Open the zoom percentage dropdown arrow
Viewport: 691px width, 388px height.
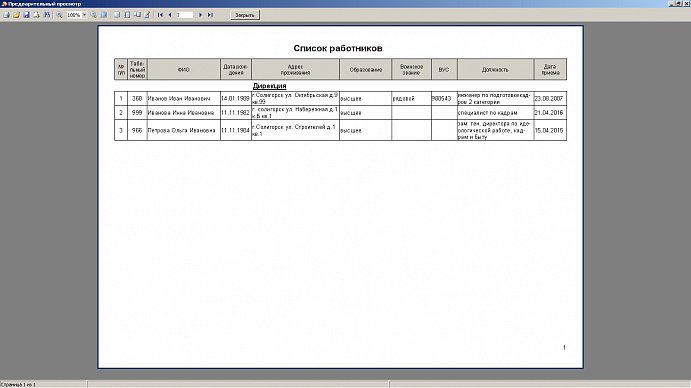tap(85, 15)
